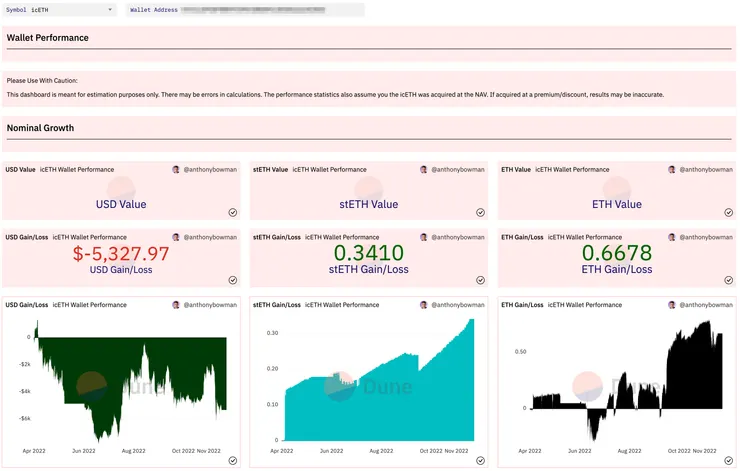
Task: Click checkmark icon on stETH Value card
Action: tap(480, 212)
